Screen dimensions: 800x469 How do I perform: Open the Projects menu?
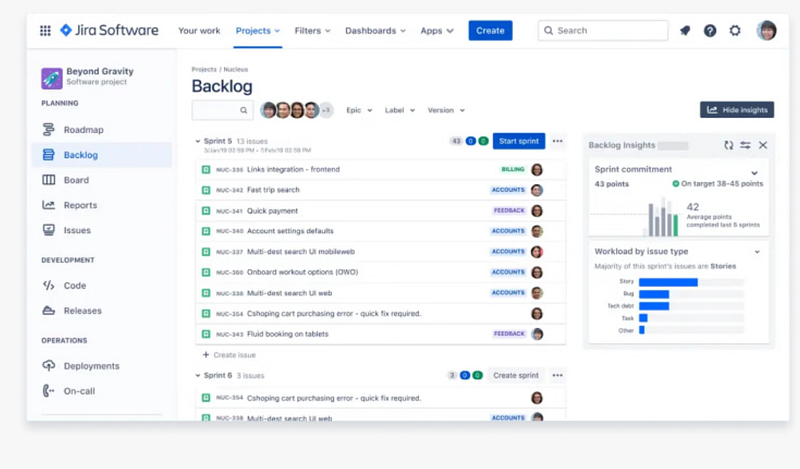point(257,31)
